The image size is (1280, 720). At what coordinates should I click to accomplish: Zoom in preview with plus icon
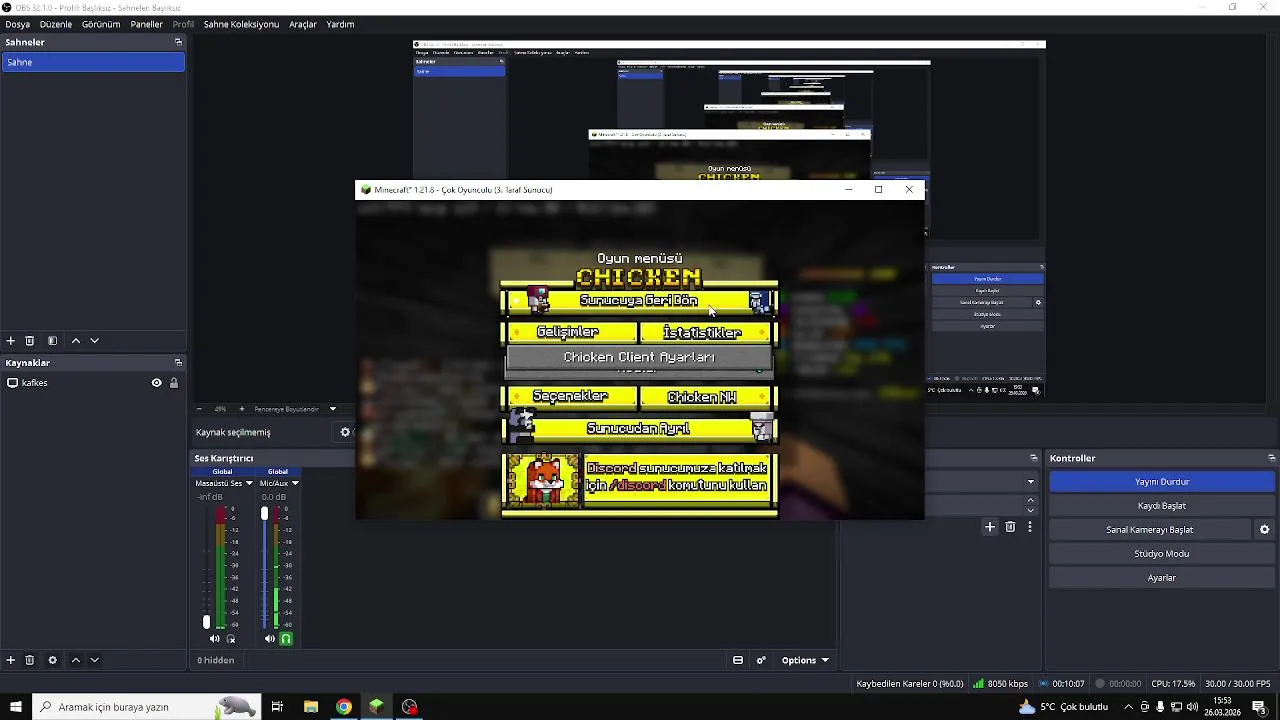(x=241, y=409)
